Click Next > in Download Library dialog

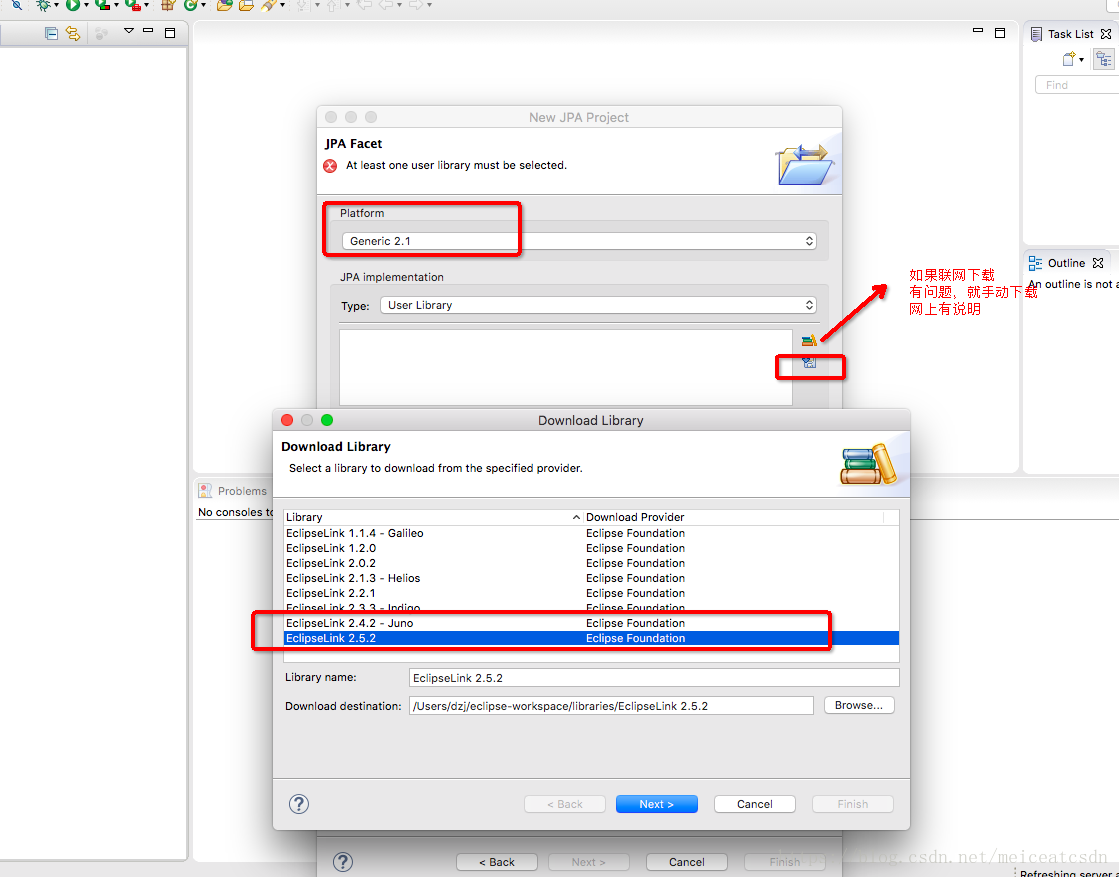656,804
